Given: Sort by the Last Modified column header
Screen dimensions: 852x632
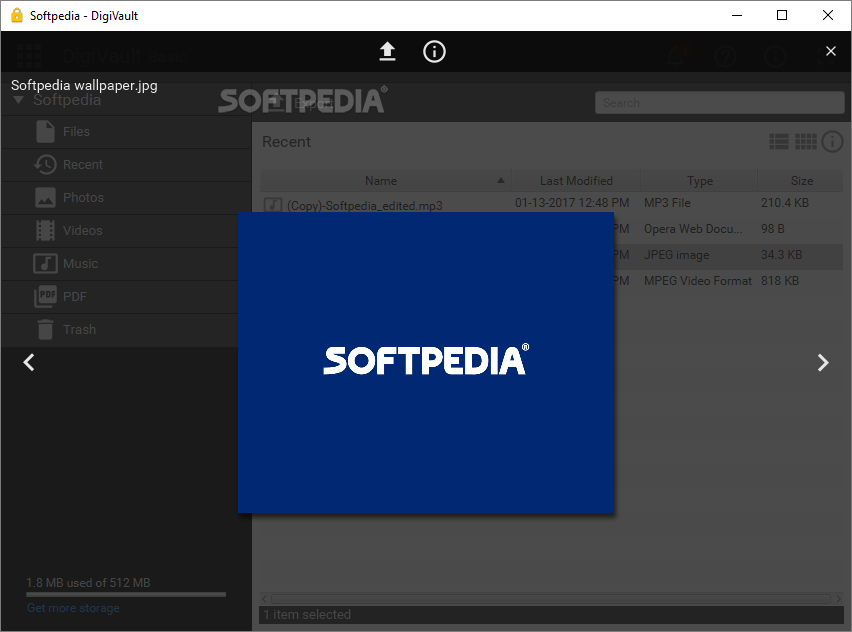Looking at the screenshot, I should coord(576,181).
